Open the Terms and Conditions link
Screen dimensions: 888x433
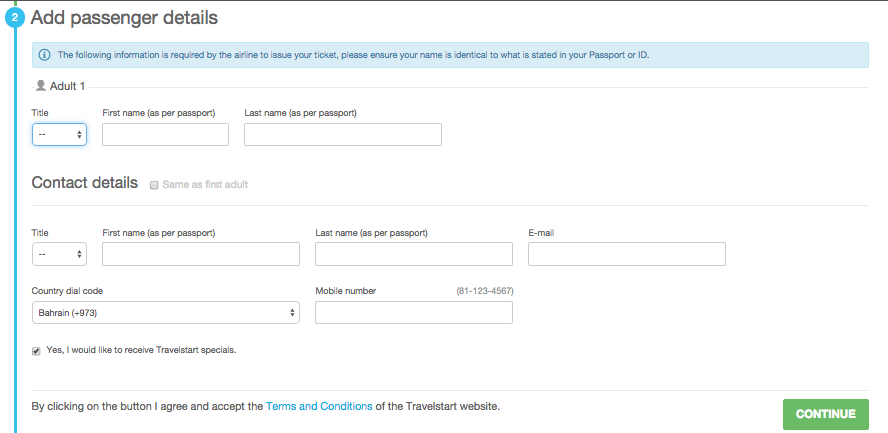[x=319, y=406]
